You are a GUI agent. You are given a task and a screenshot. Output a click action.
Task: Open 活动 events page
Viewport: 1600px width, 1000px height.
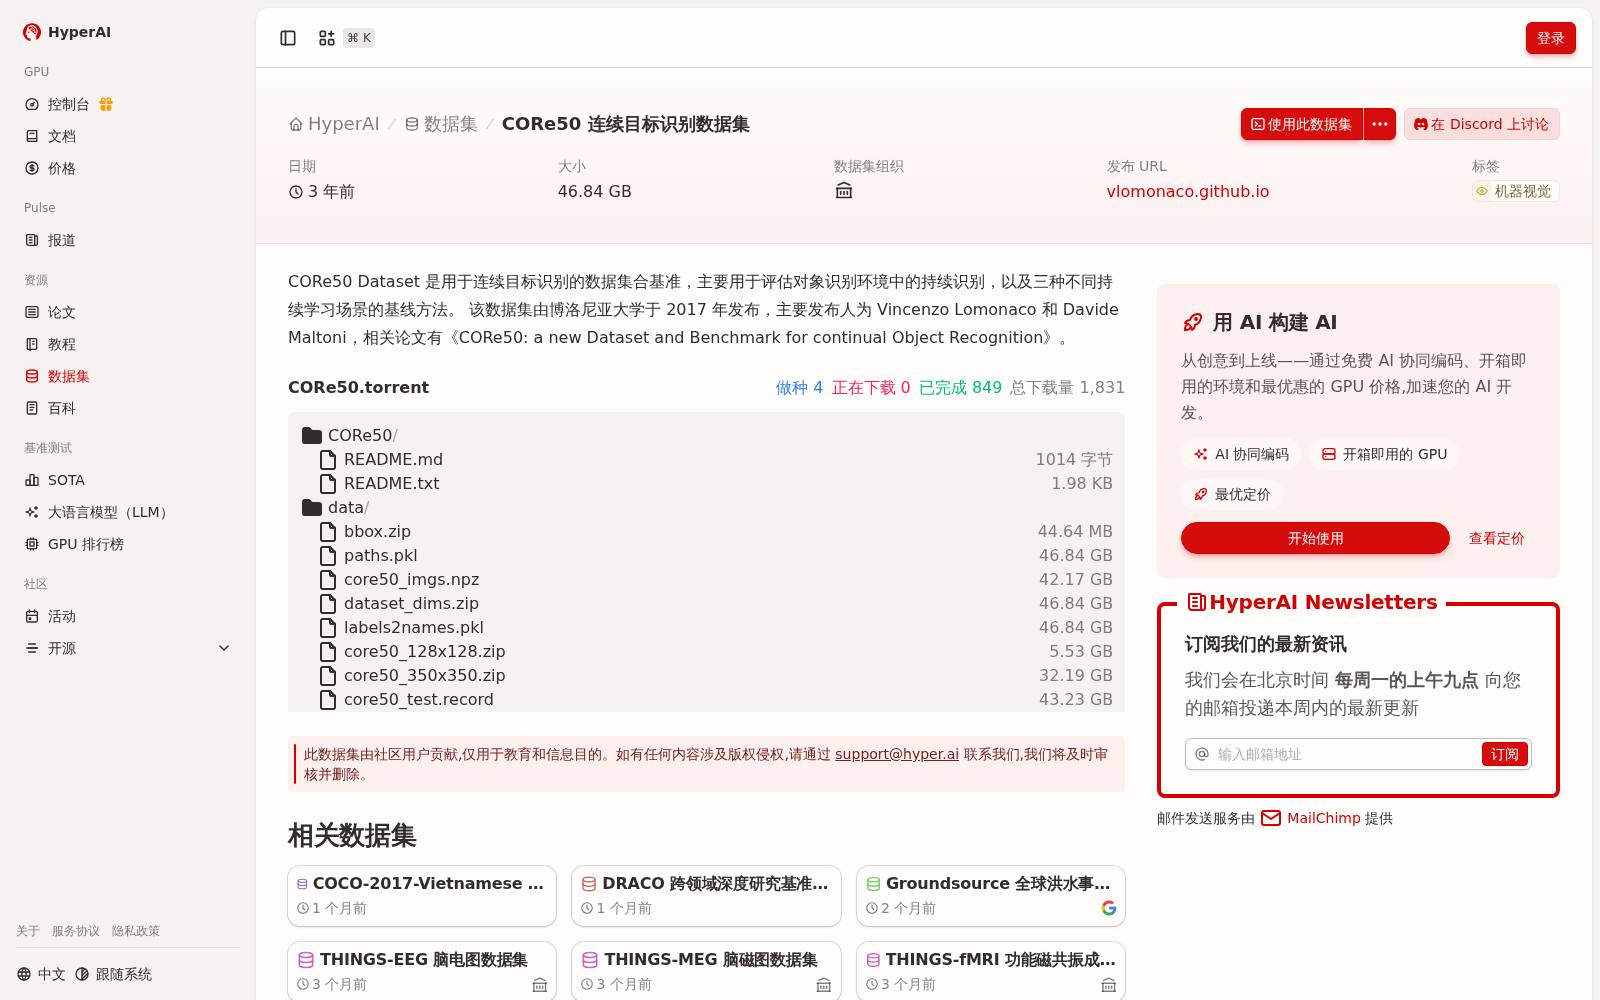point(128,616)
